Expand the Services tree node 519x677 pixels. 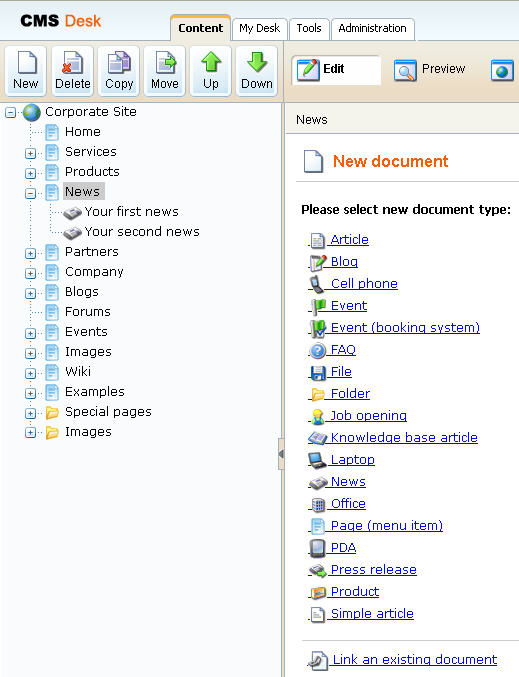30,153
